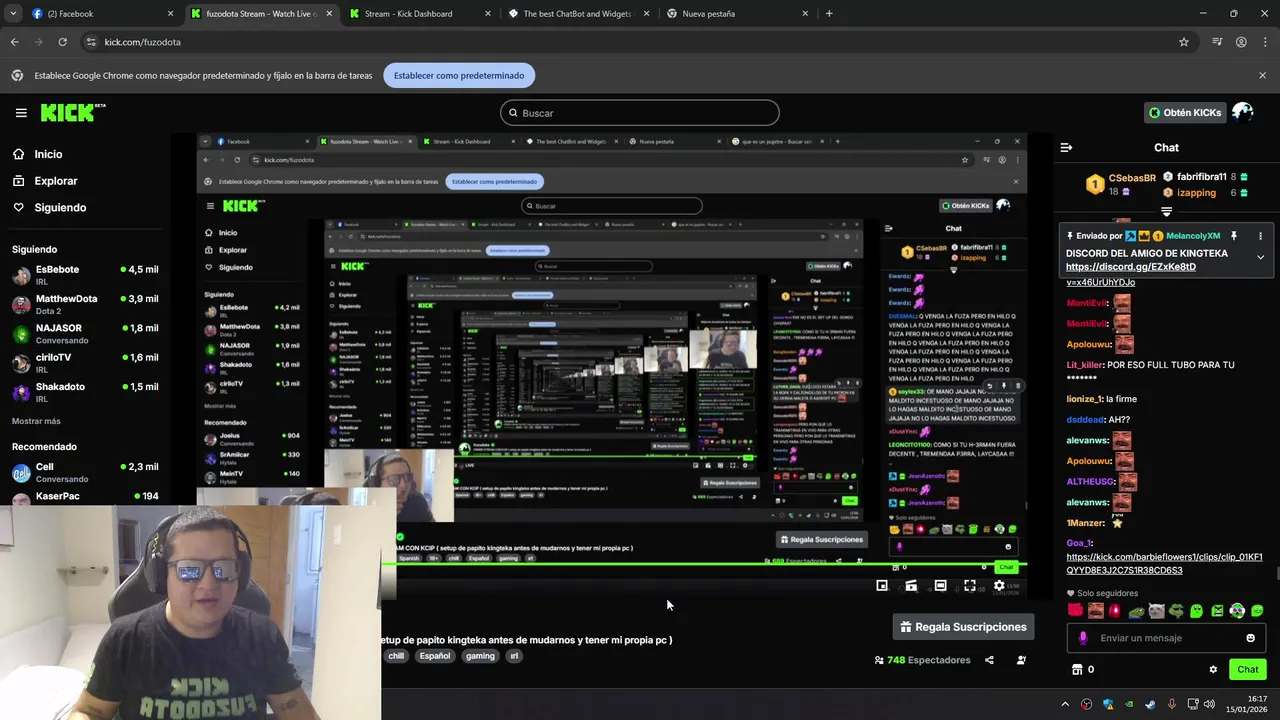Dismiss the default browser notification bar
Image resolution: width=1280 pixels, height=720 pixels.
[1262, 75]
